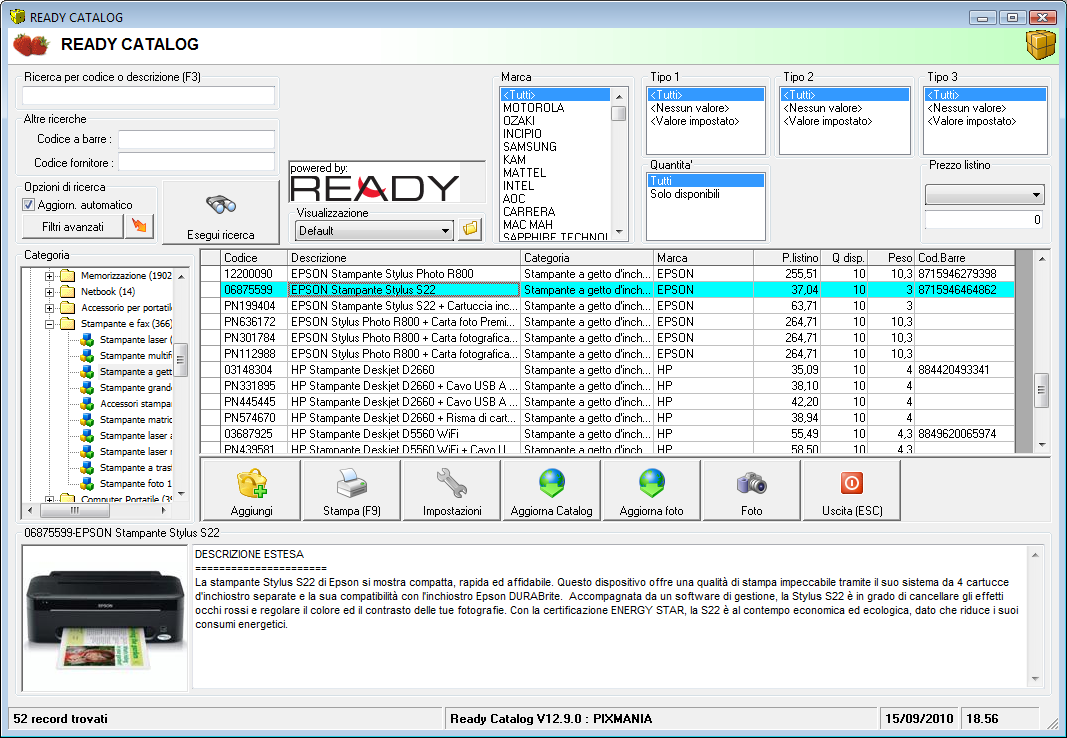Click the Stampante grand category icon

coord(87,388)
